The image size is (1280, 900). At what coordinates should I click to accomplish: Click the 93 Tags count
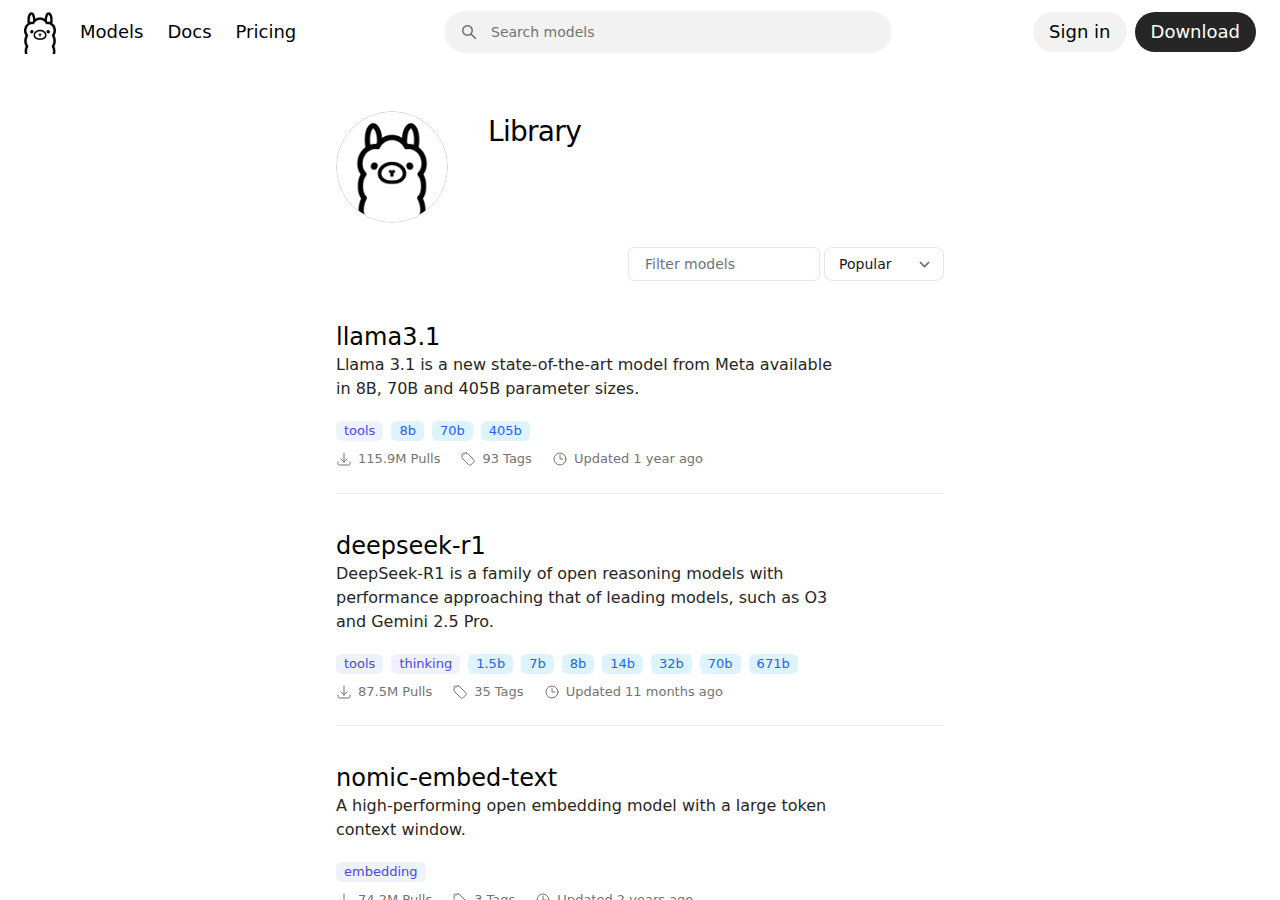pyautogui.click(x=507, y=459)
